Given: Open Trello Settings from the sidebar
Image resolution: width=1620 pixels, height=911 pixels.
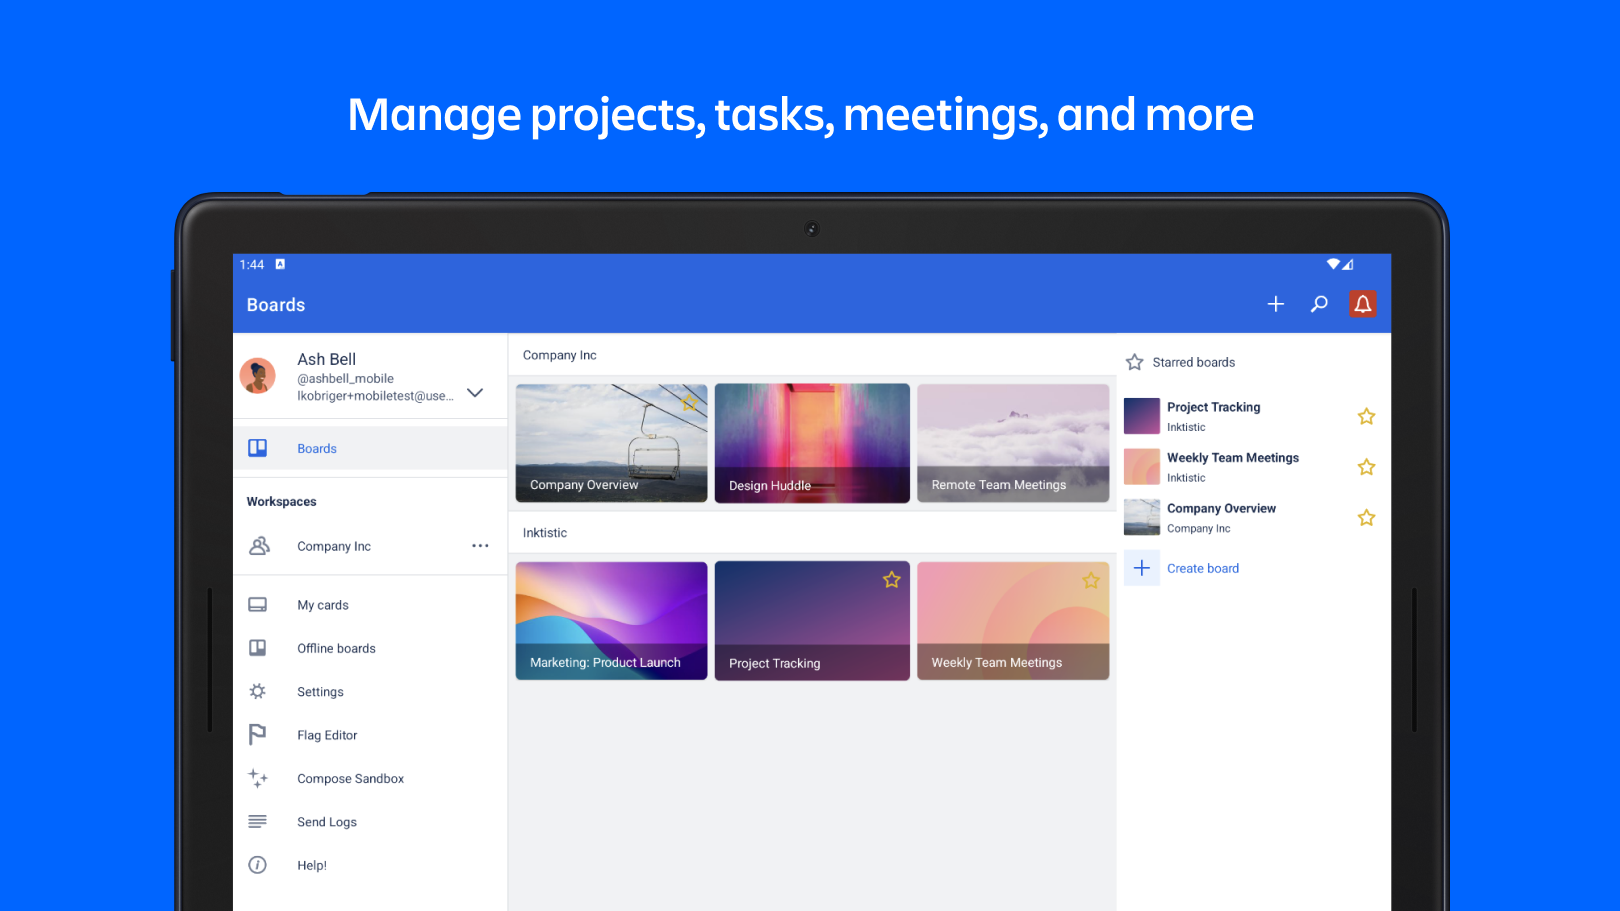Looking at the screenshot, I should click(x=320, y=691).
